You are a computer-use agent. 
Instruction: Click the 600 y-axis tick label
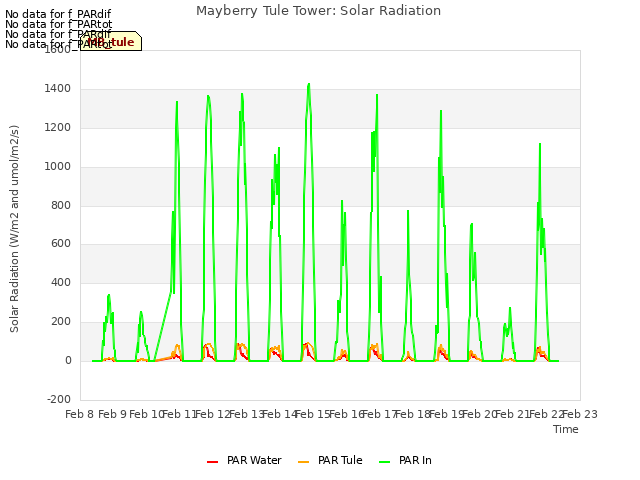point(61,244)
